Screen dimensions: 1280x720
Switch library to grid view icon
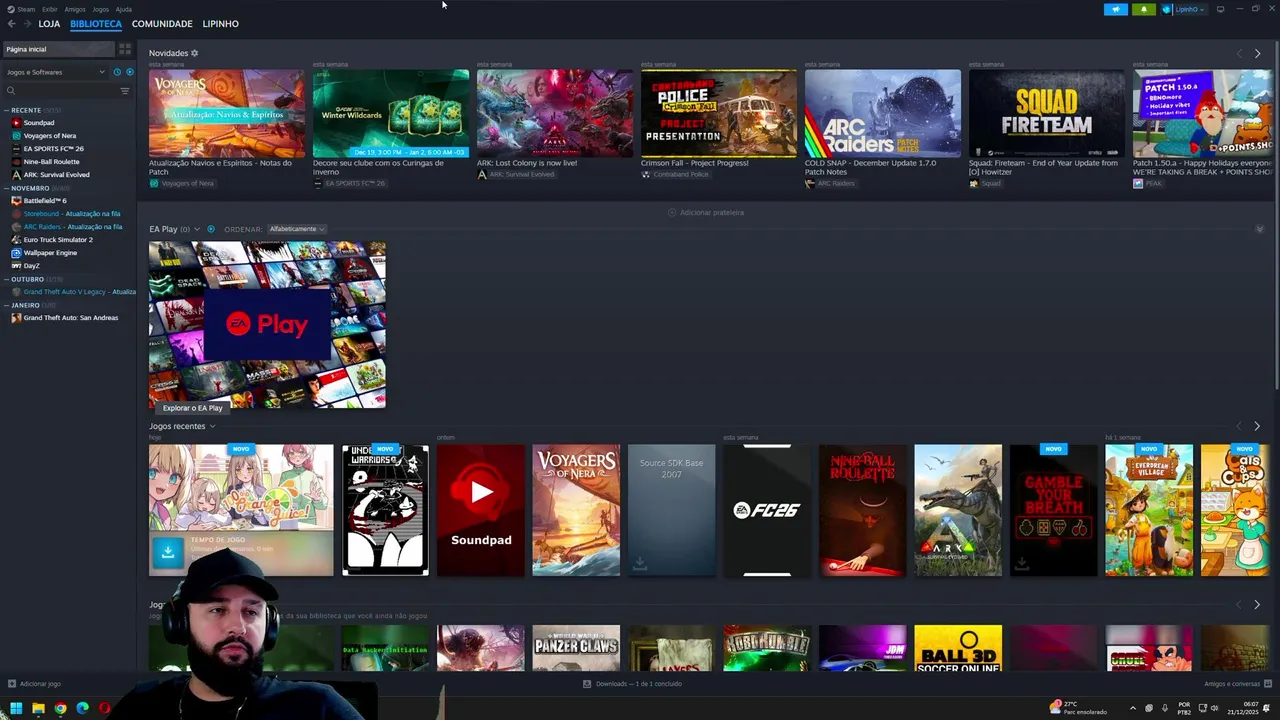tap(125, 49)
